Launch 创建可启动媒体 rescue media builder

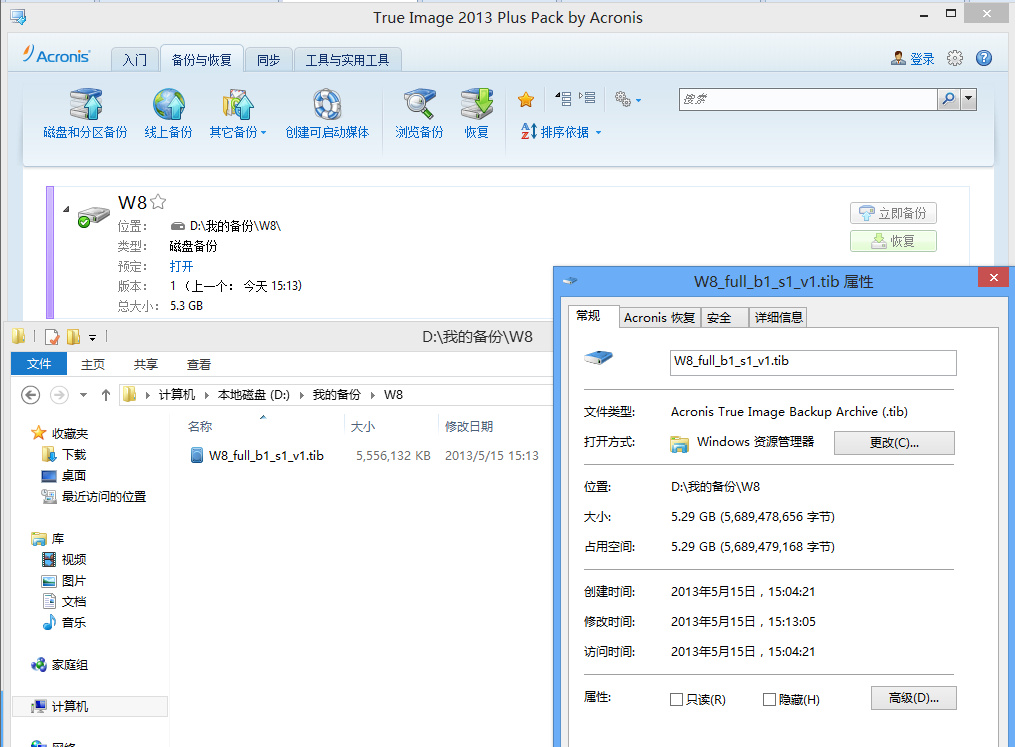point(327,115)
